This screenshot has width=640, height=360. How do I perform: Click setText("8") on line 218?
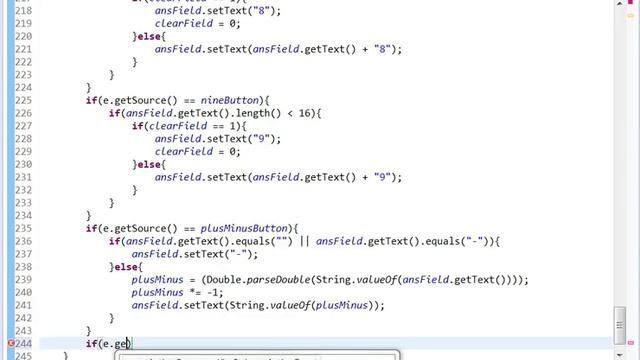[244, 11]
